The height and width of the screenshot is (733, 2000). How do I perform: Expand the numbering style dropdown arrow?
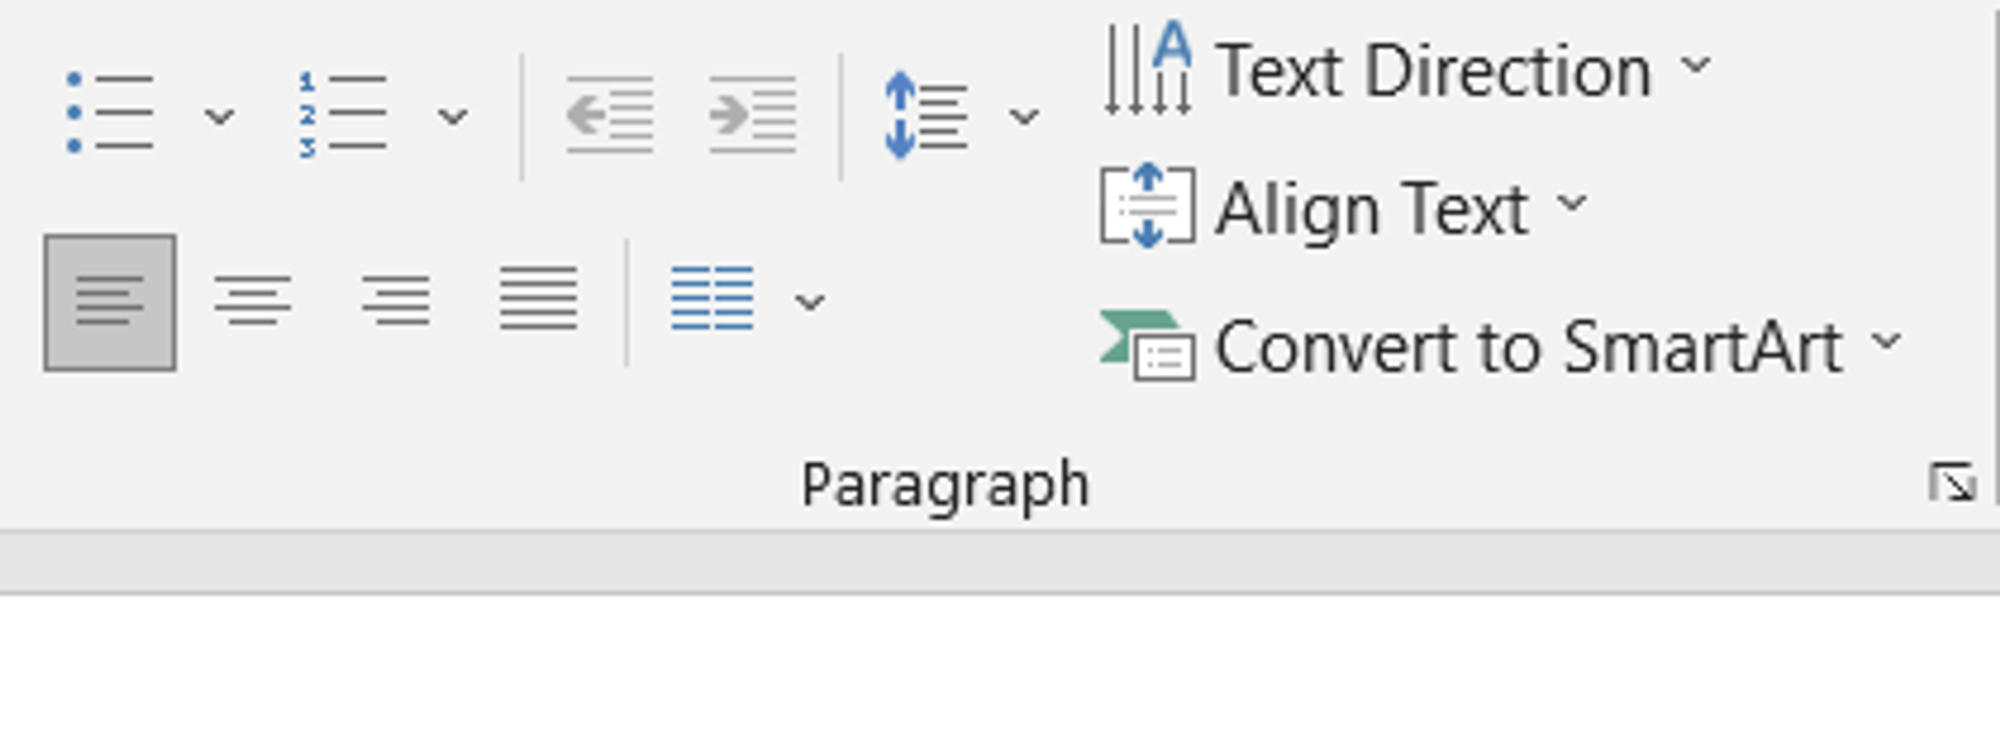[453, 117]
